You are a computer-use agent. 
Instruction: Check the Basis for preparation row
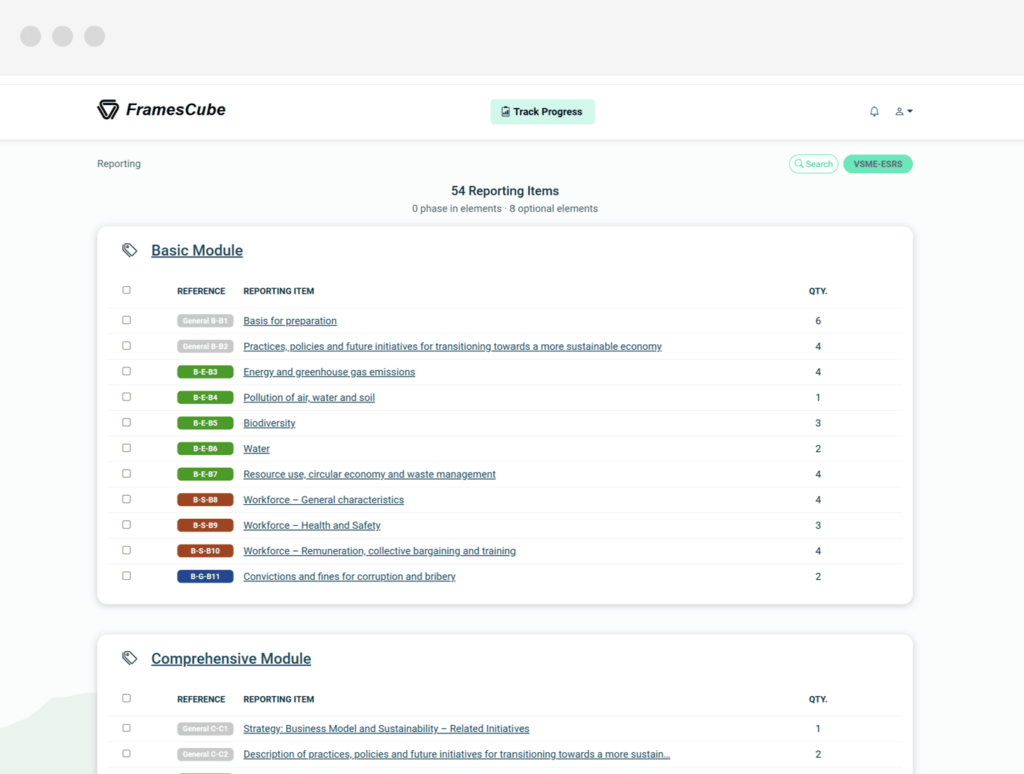pyautogui.click(x=127, y=320)
